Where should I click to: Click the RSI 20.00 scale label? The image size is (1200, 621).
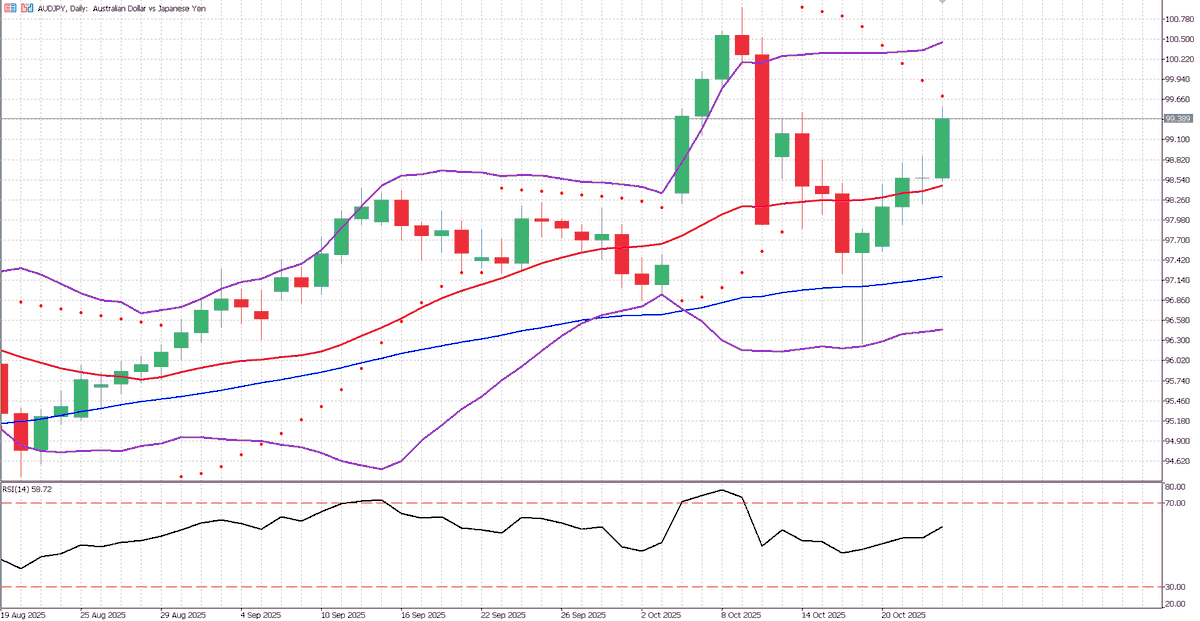click(x=1175, y=604)
